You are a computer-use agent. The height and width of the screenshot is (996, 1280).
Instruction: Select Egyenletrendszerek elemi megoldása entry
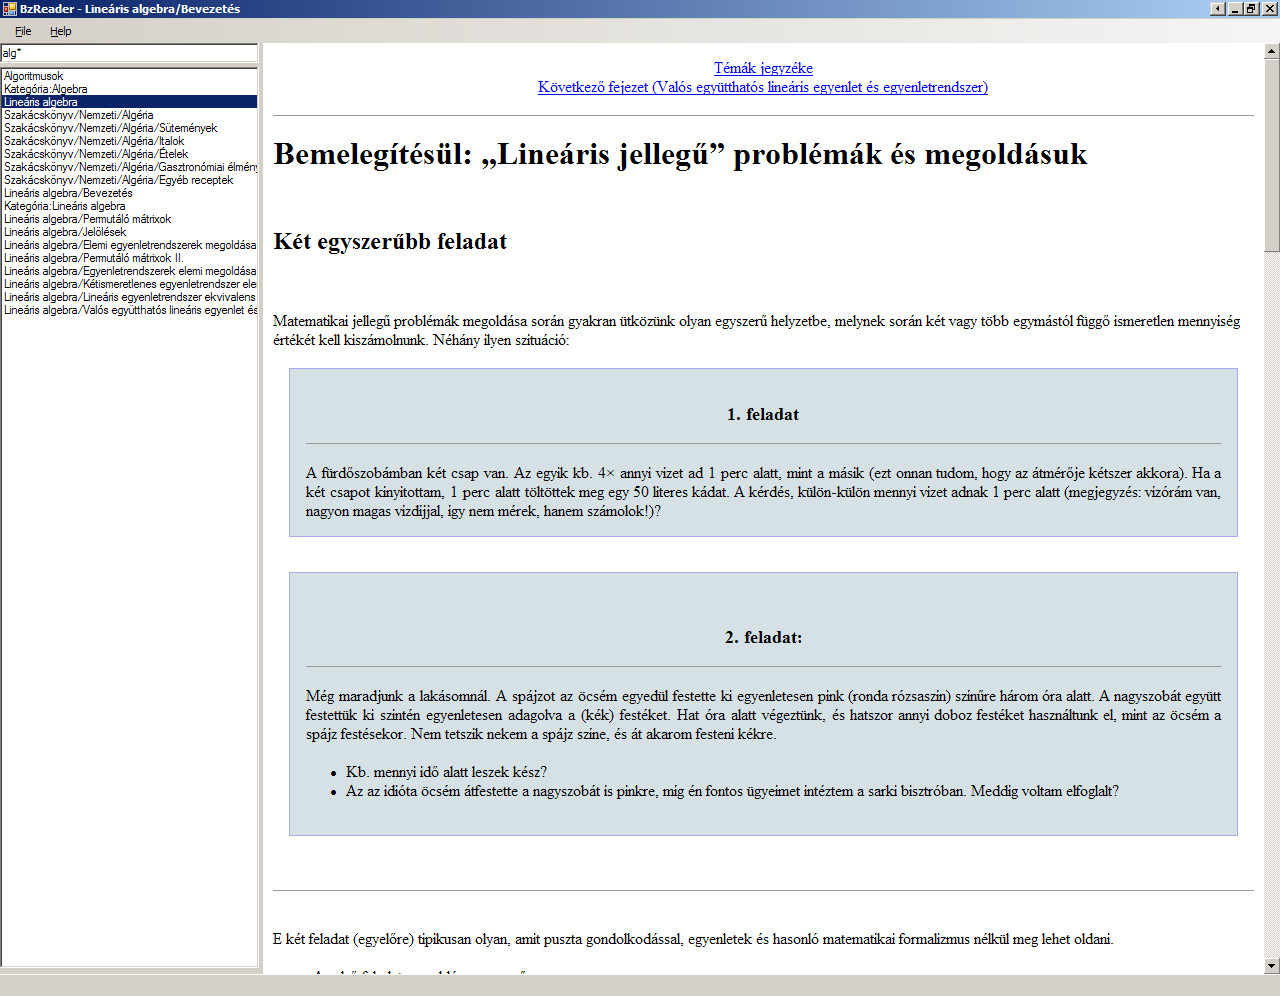click(x=130, y=271)
